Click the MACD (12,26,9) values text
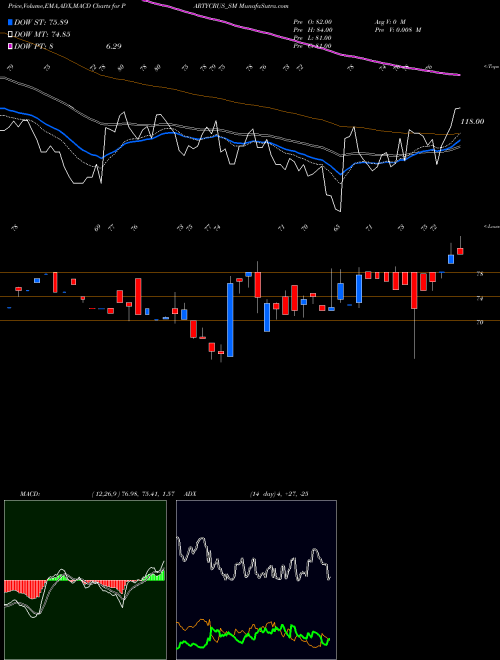 tap(133, 493)
